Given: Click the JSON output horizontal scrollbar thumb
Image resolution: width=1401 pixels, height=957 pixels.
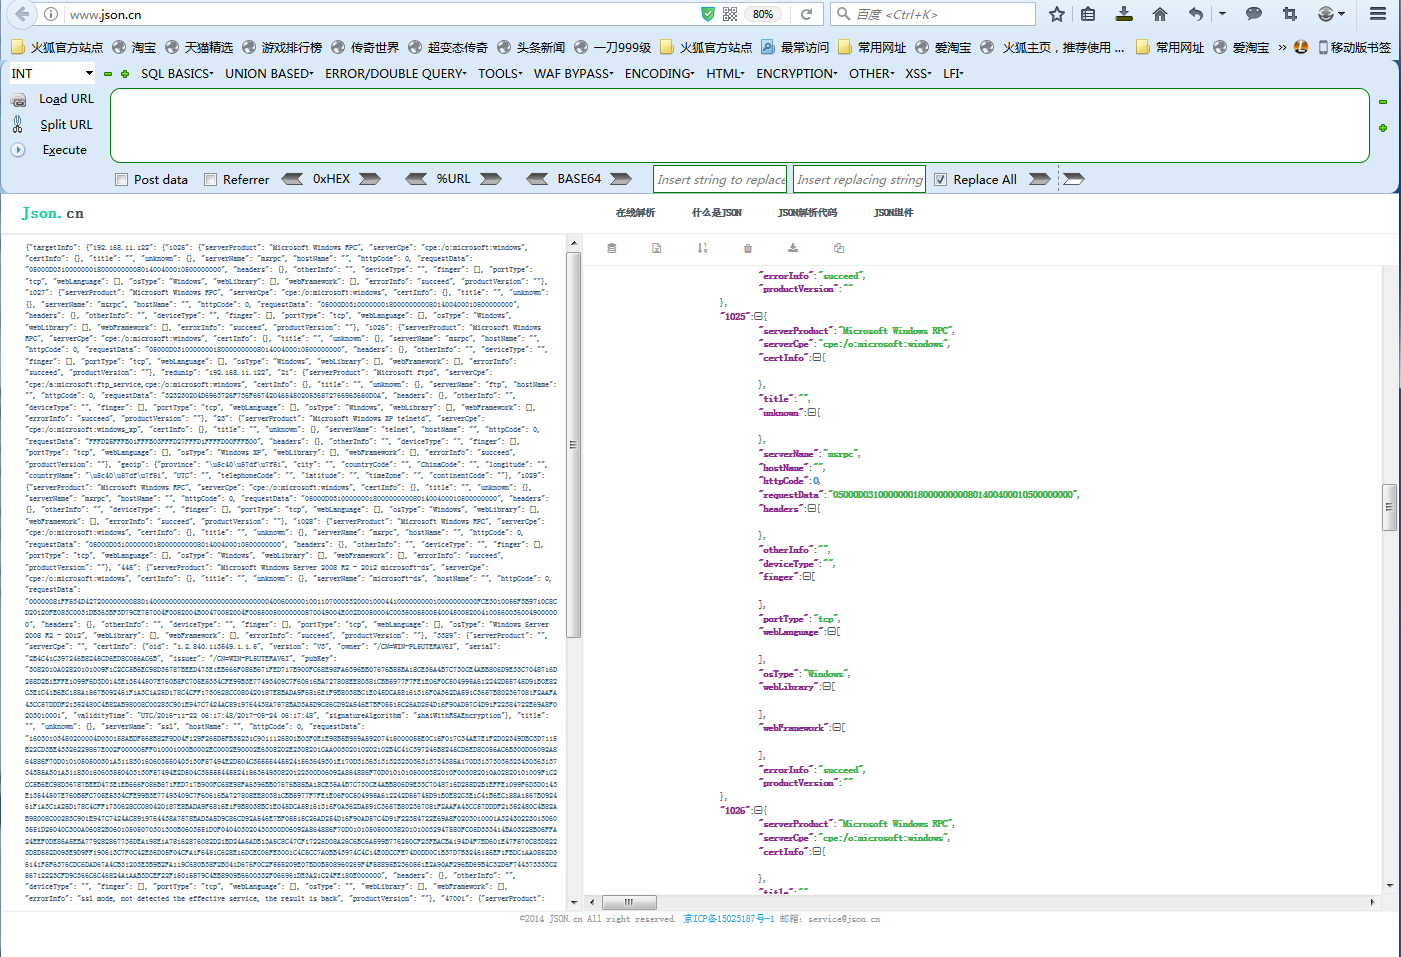Looking at the screenshot, I should (x=628, y=902).
